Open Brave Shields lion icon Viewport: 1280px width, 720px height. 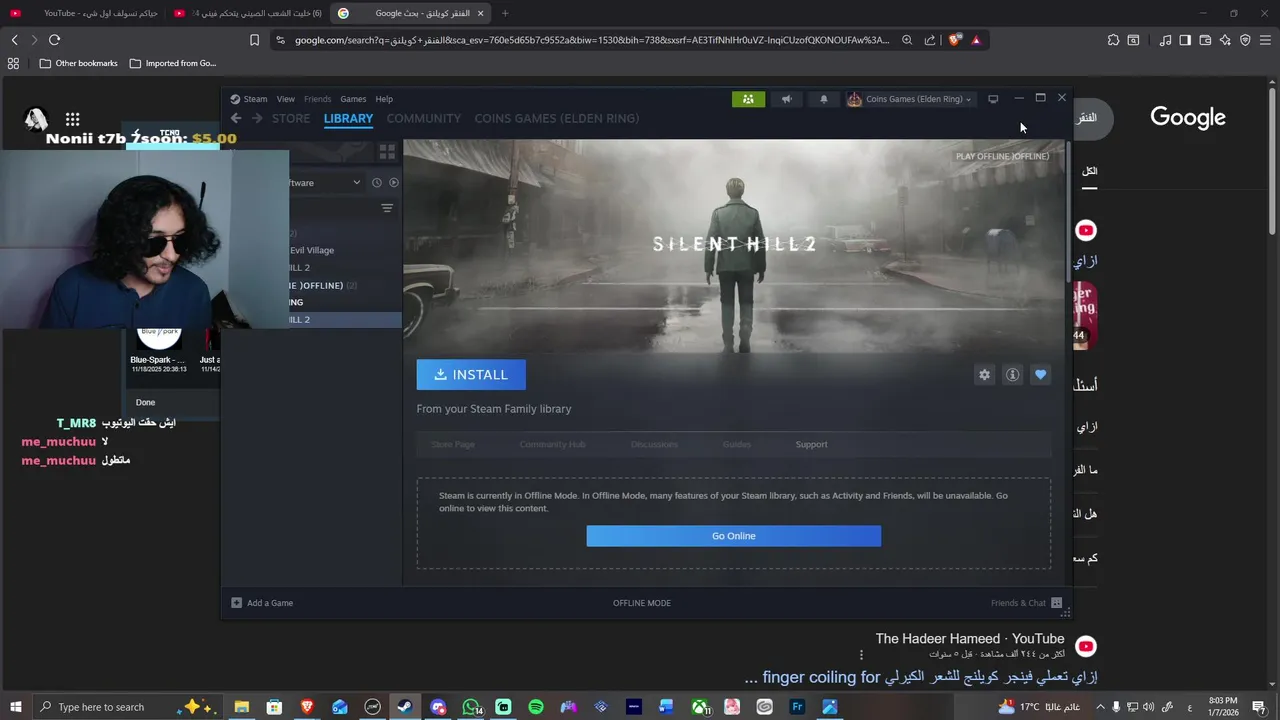[955, 40]
